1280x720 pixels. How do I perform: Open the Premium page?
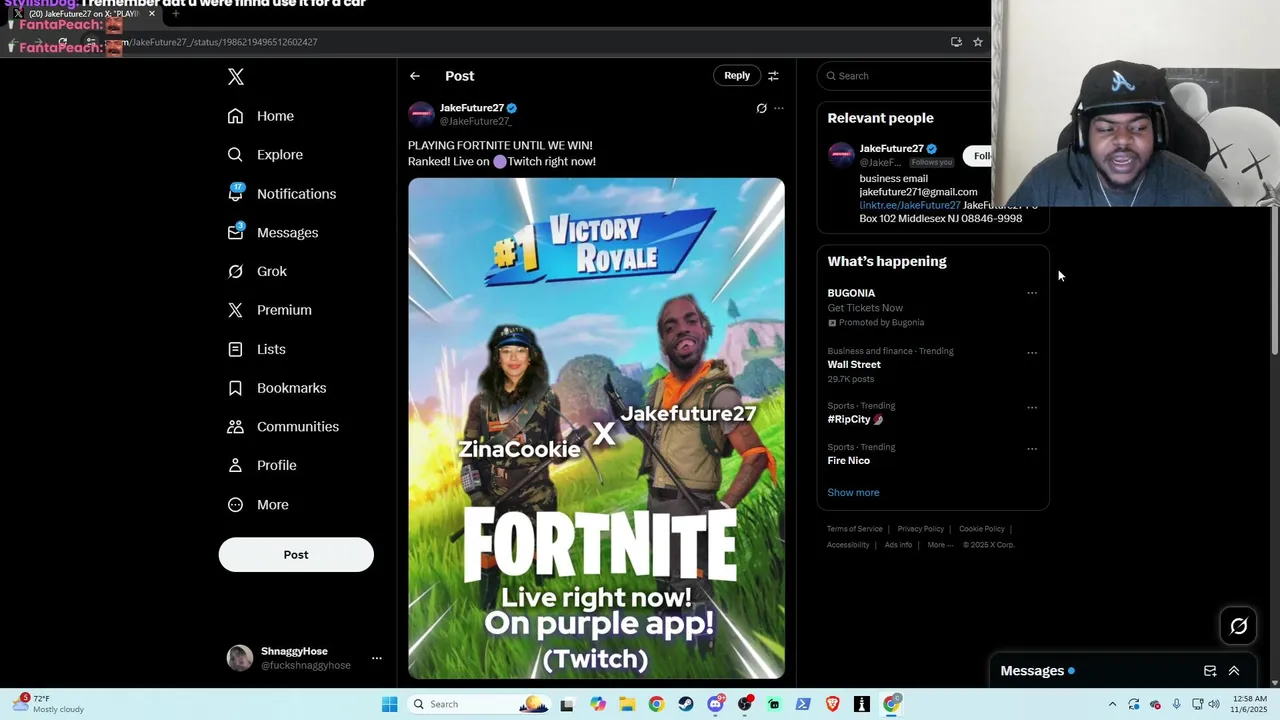269,310
